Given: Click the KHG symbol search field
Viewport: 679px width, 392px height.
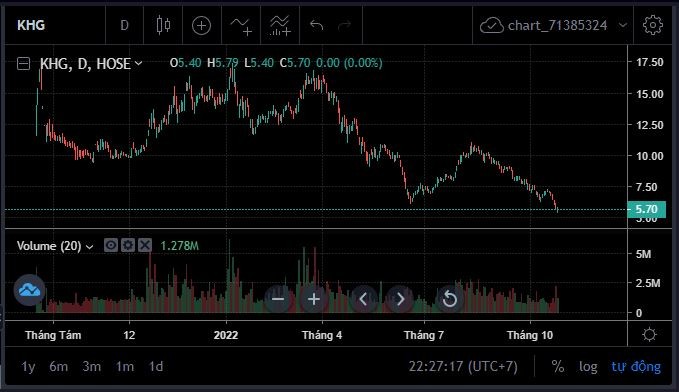Looking at the screenshot, I should point(55,25).
